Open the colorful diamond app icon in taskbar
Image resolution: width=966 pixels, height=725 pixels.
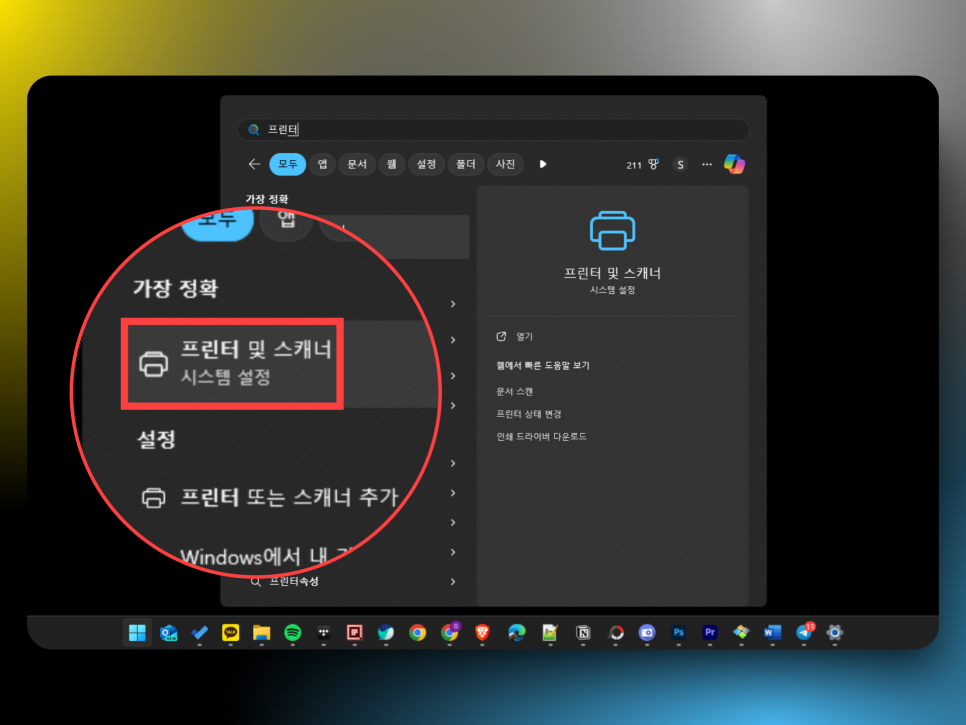click(x=741, y=633)
